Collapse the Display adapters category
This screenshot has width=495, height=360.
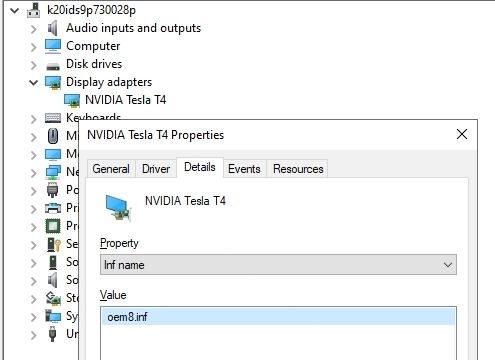[x=33, y=82]
